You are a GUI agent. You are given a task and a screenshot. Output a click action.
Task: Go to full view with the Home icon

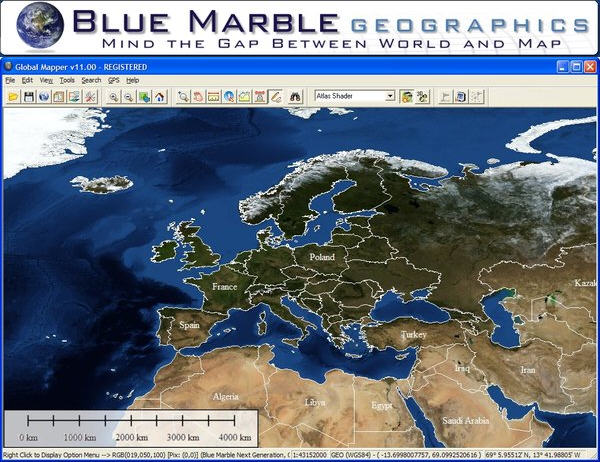[160, 96]
